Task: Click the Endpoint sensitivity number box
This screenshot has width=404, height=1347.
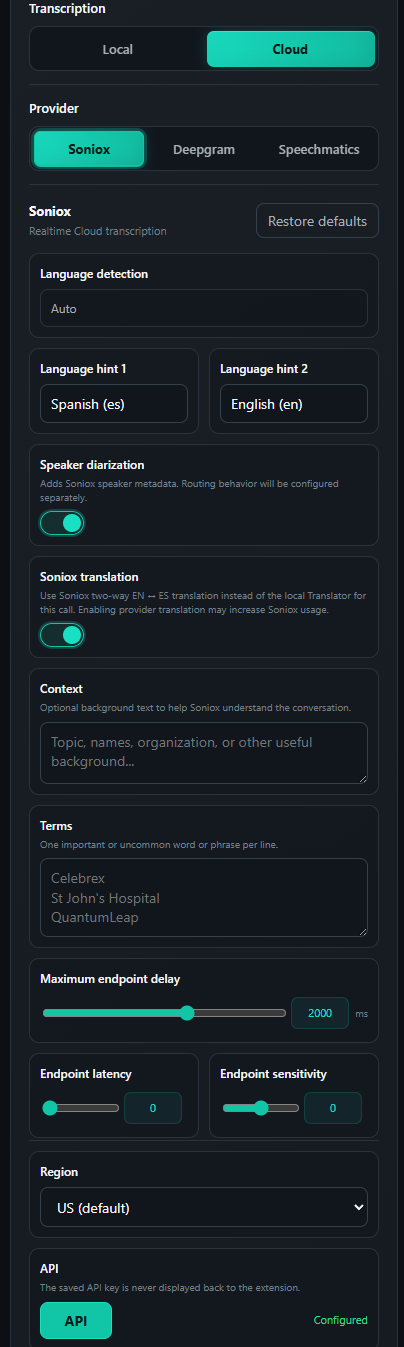Action: coord(333,1108)
